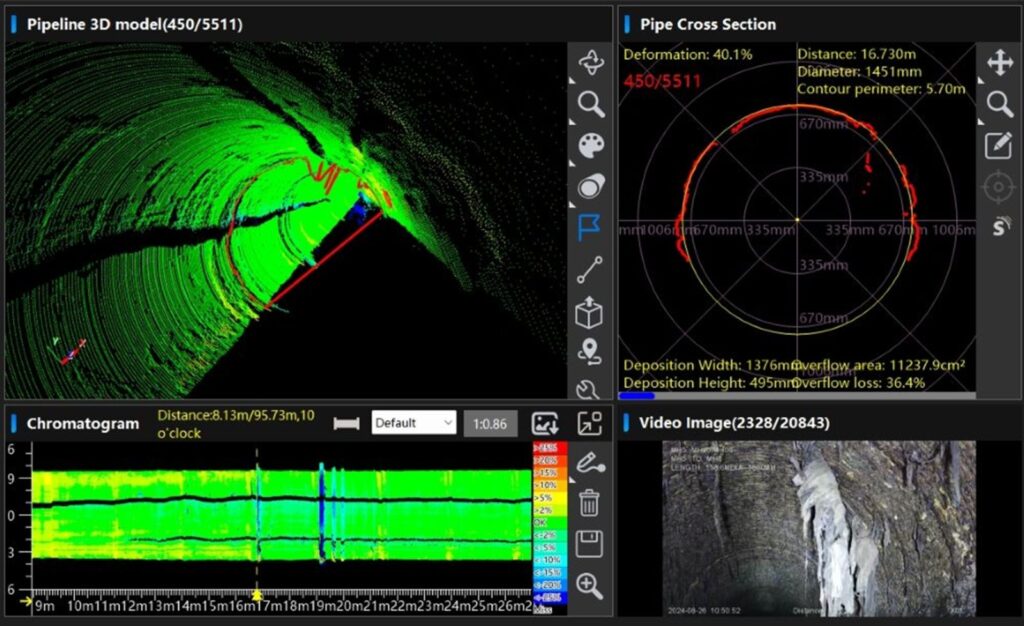
Task: Click the 3D box export icon
Action: click(590, 312)
